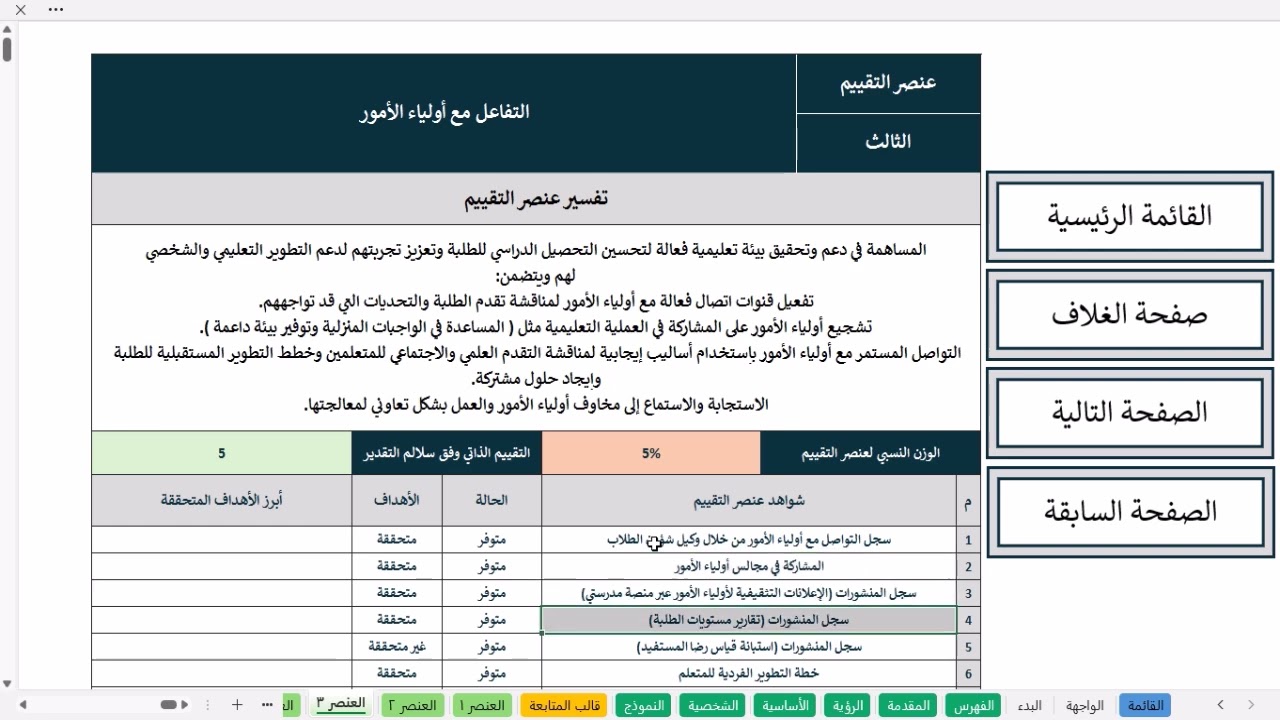The height and width of the screenshot is (720, 1280).
Task: Switch to النموذج sheet tab
Action: point(643,705)
